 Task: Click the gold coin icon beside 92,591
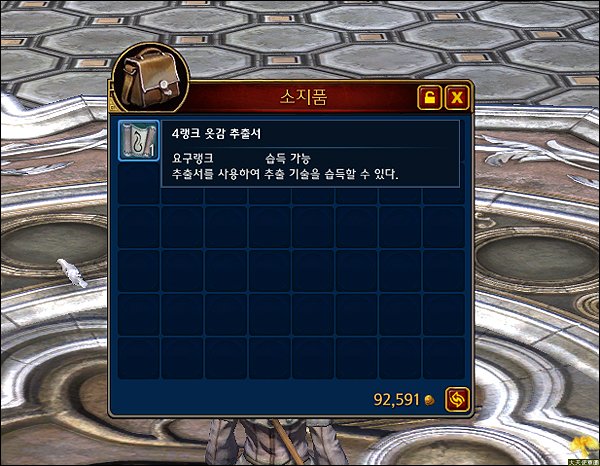pos(430,400)
